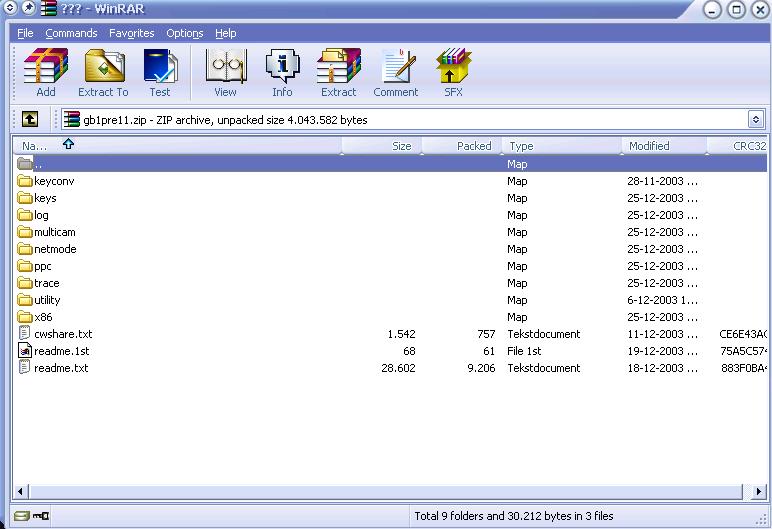The width and height of the screenshot is (772, 529).
Task: Click the multicam folder icon
Action: pos(25,232)
